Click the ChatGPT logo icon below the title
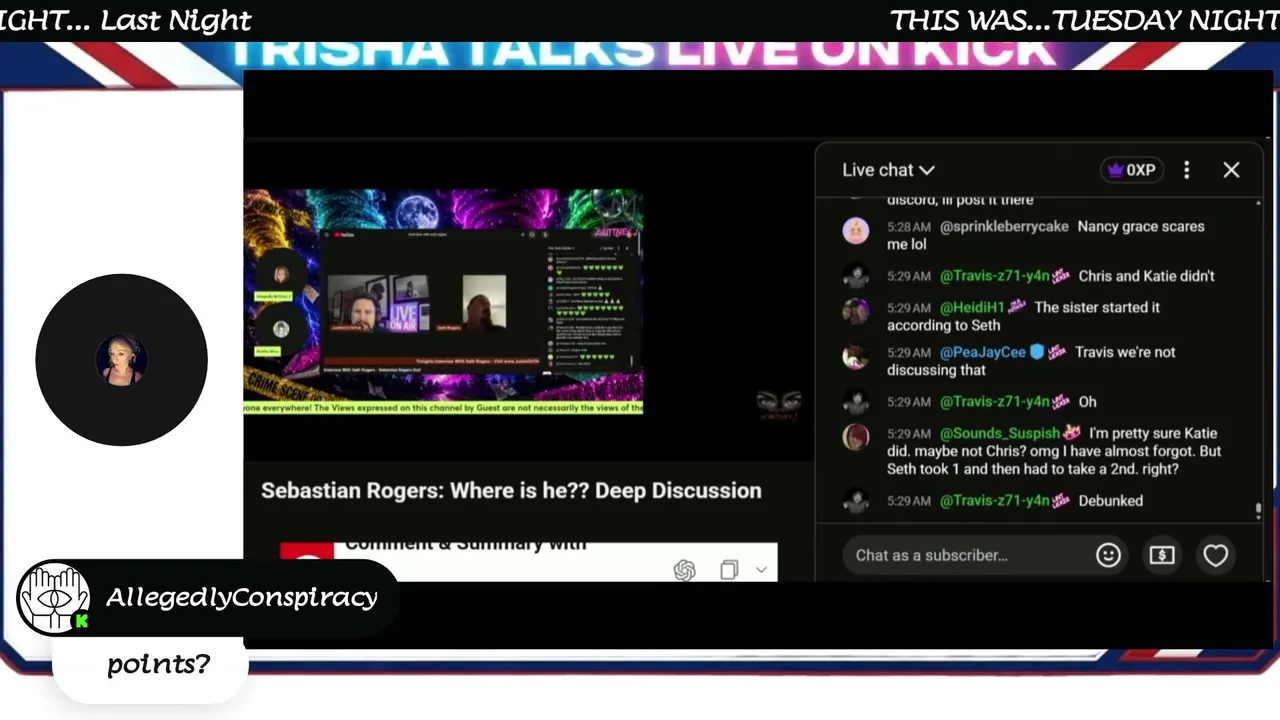 click(684, 570)
